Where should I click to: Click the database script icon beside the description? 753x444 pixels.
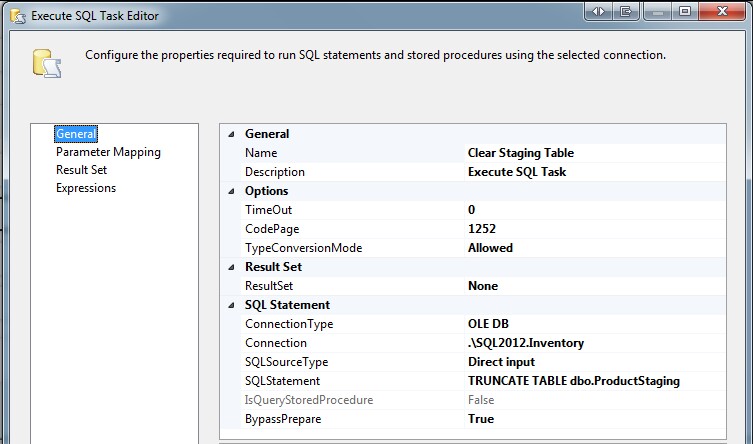[x=47, y=63]
